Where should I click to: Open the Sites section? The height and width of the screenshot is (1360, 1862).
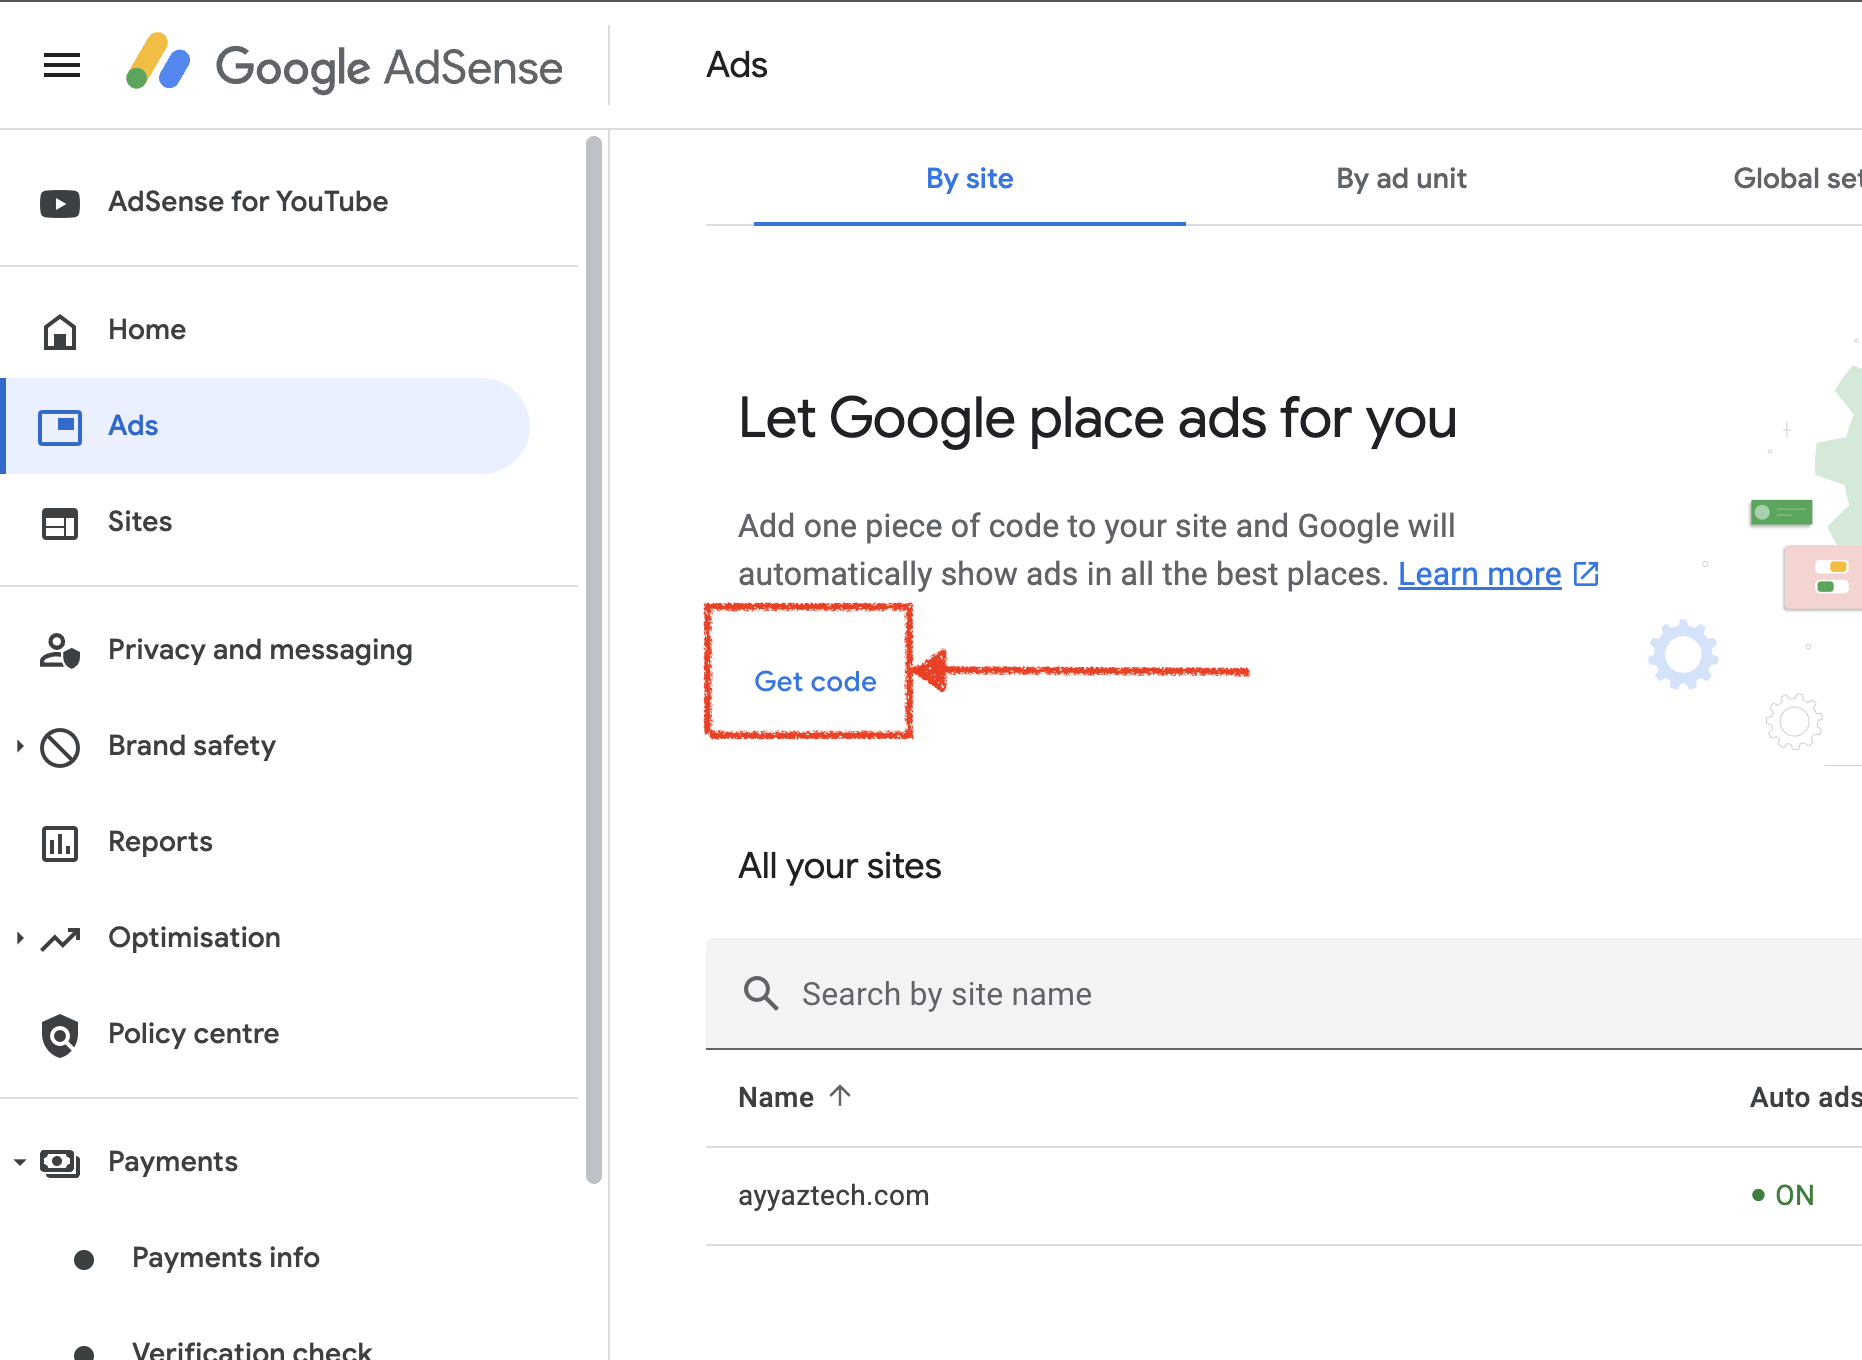[140, 522]
